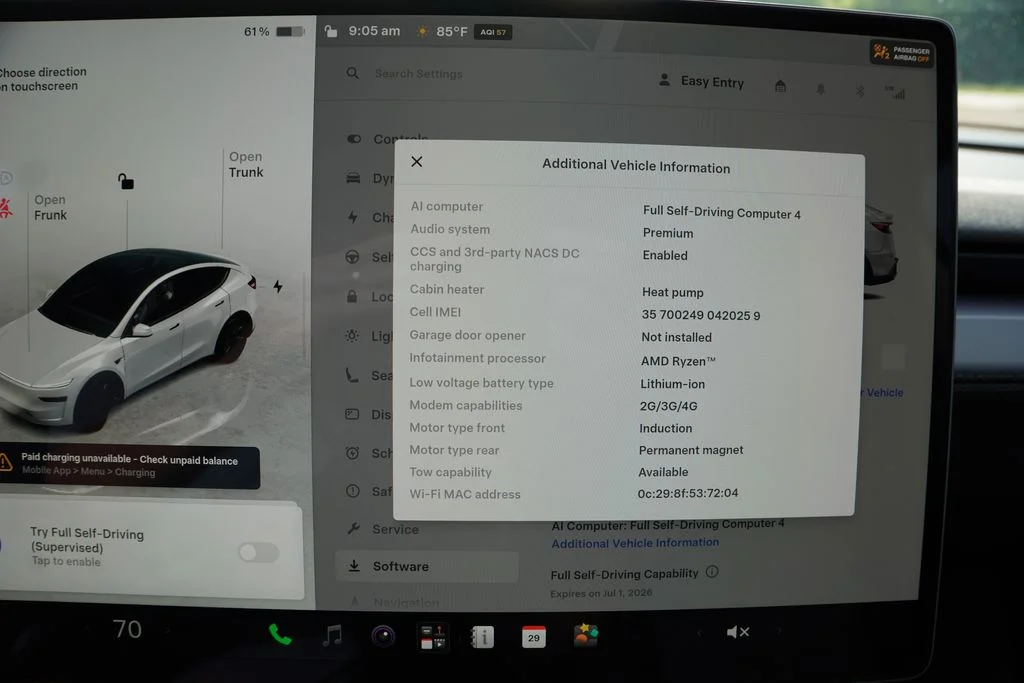
Task: Tap Open Frunk label
Action: [50, 207]
